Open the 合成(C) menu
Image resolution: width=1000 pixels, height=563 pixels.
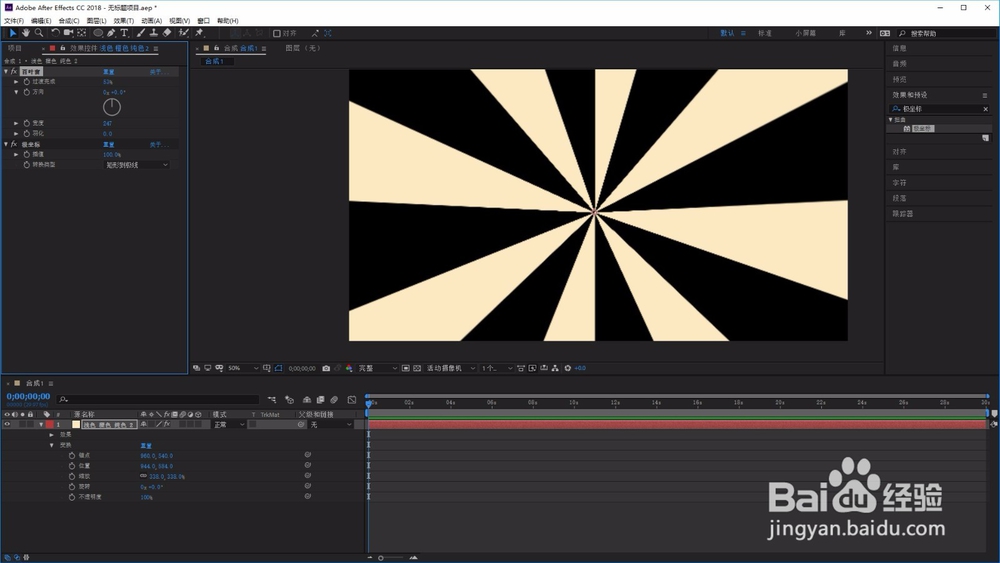tap(69, 21)
